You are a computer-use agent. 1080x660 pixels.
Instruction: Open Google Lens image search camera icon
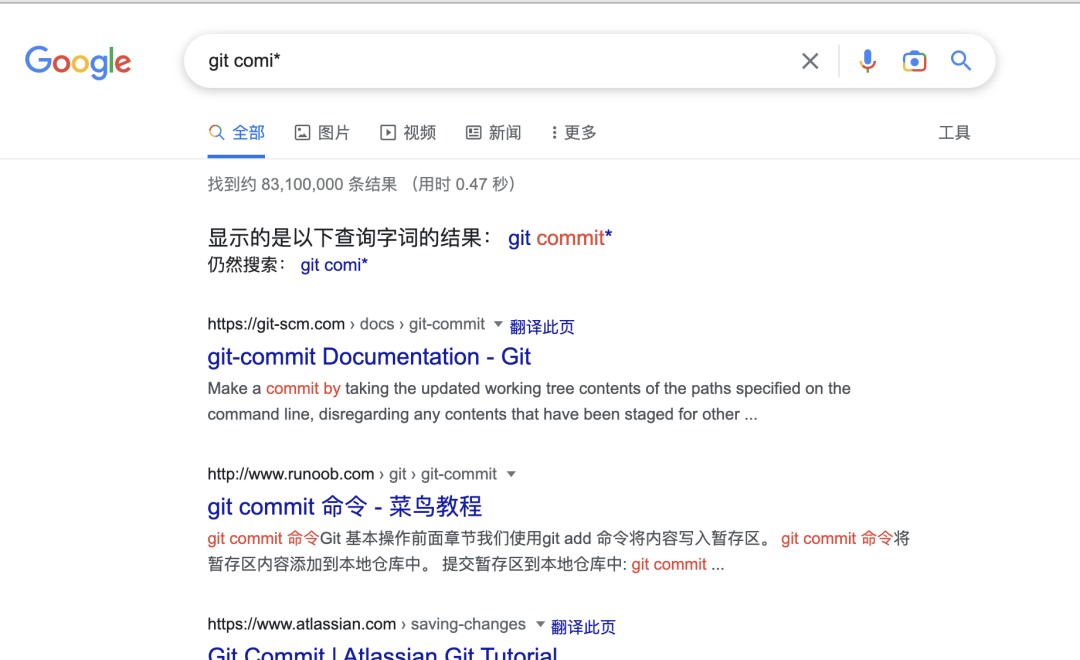point(914,60)
